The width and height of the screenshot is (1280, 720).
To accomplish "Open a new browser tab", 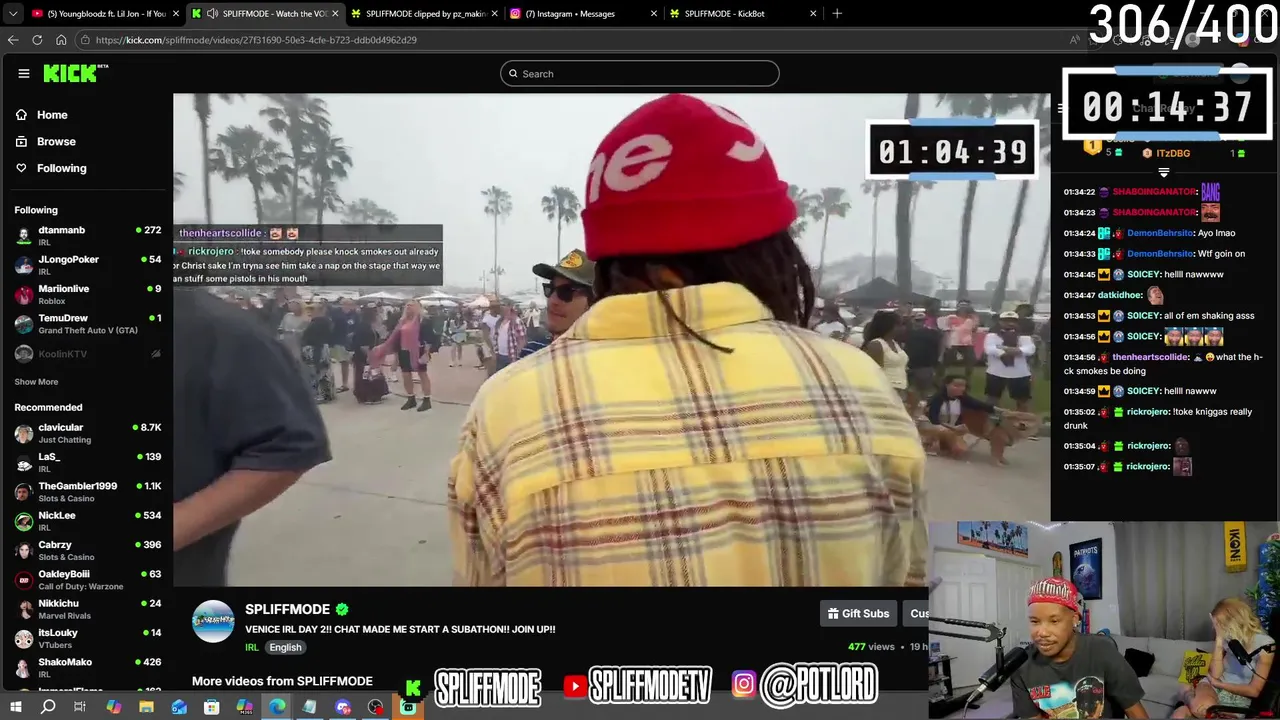I will 837,14.
